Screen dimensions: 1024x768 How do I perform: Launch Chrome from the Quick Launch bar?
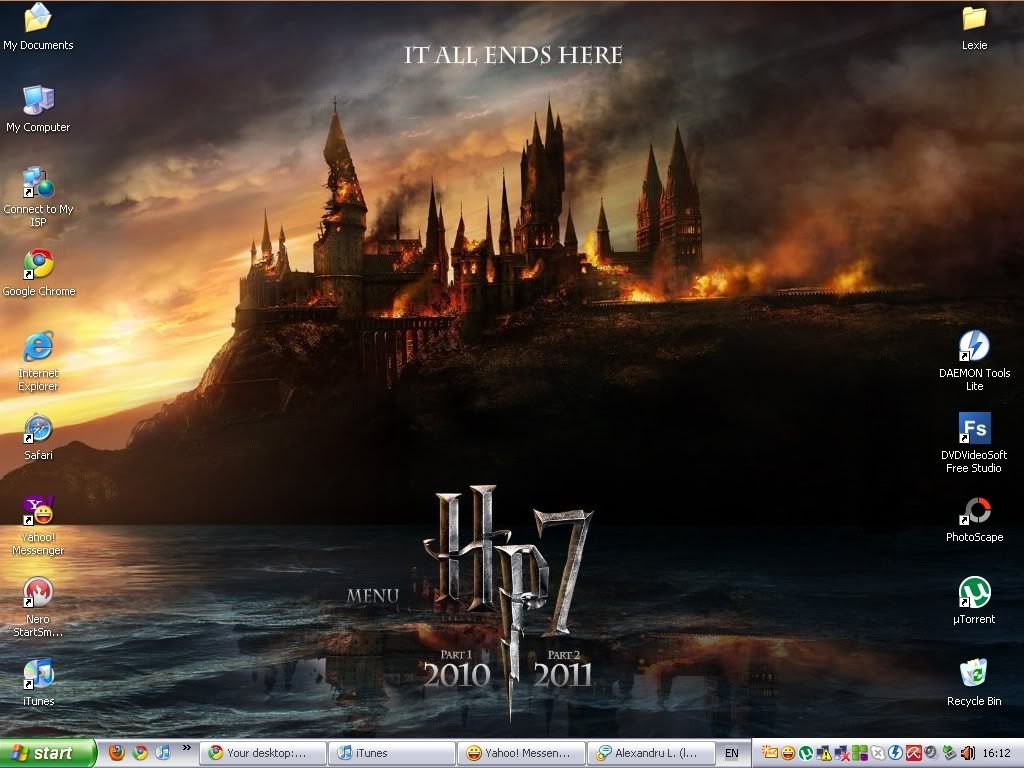click(x=140, y=753)
